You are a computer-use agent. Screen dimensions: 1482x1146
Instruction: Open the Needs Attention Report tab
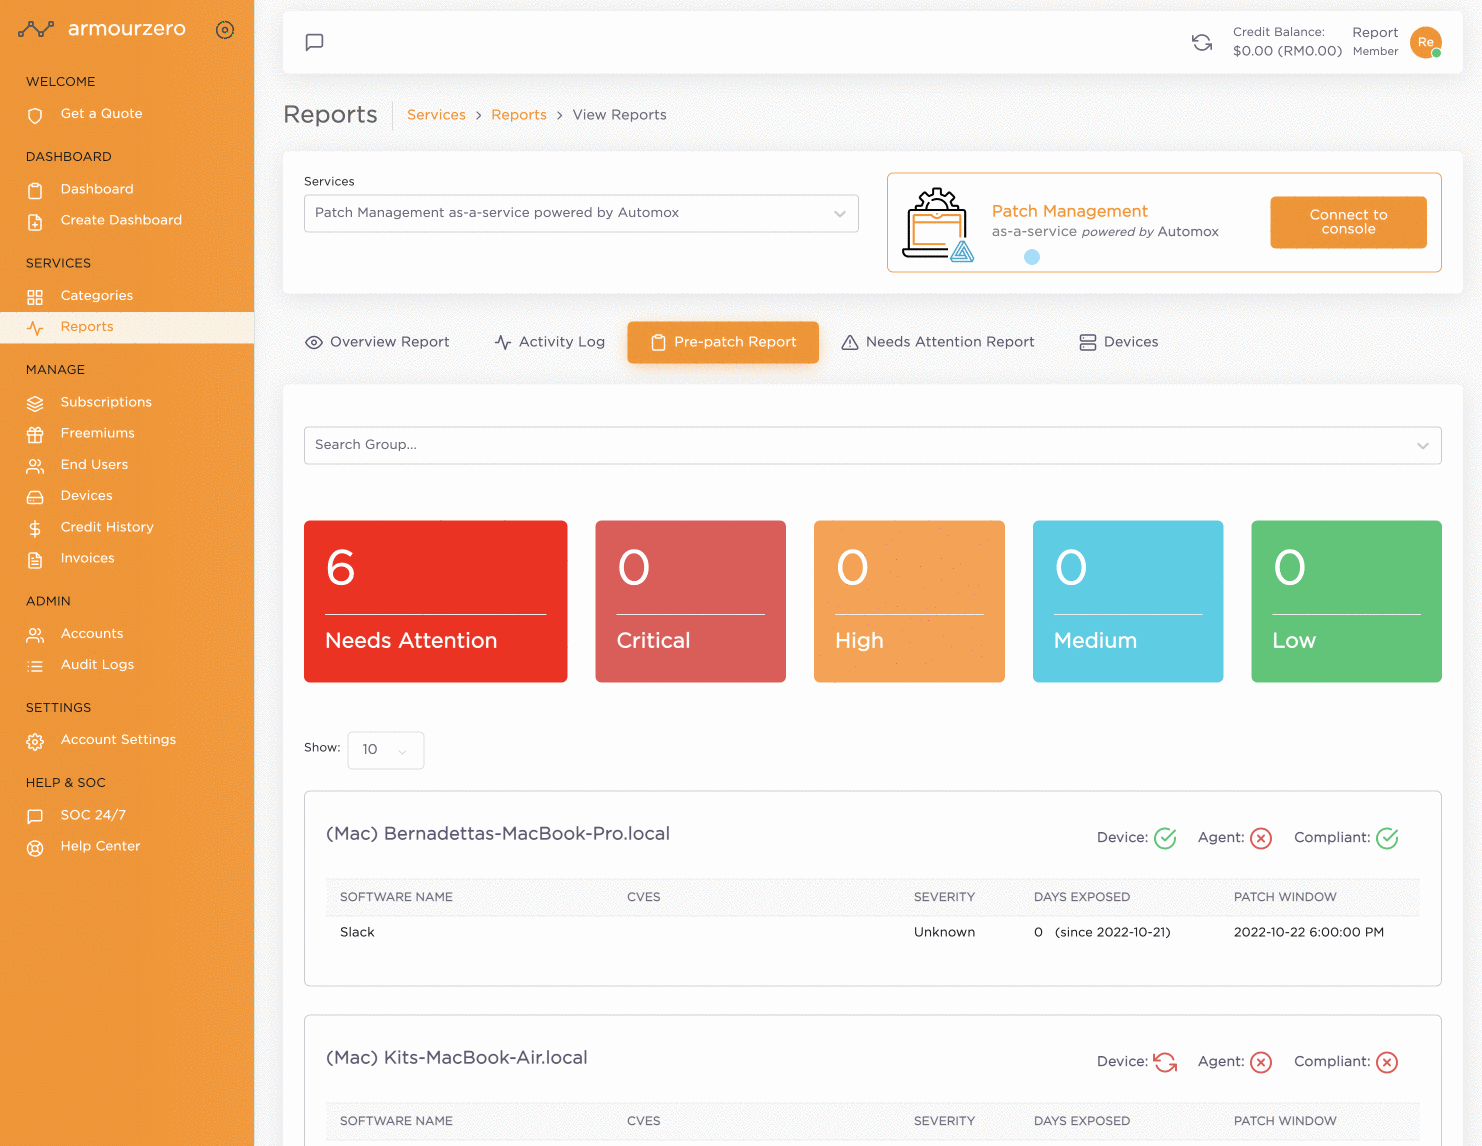pyautogui.click(x=938, y=342)
